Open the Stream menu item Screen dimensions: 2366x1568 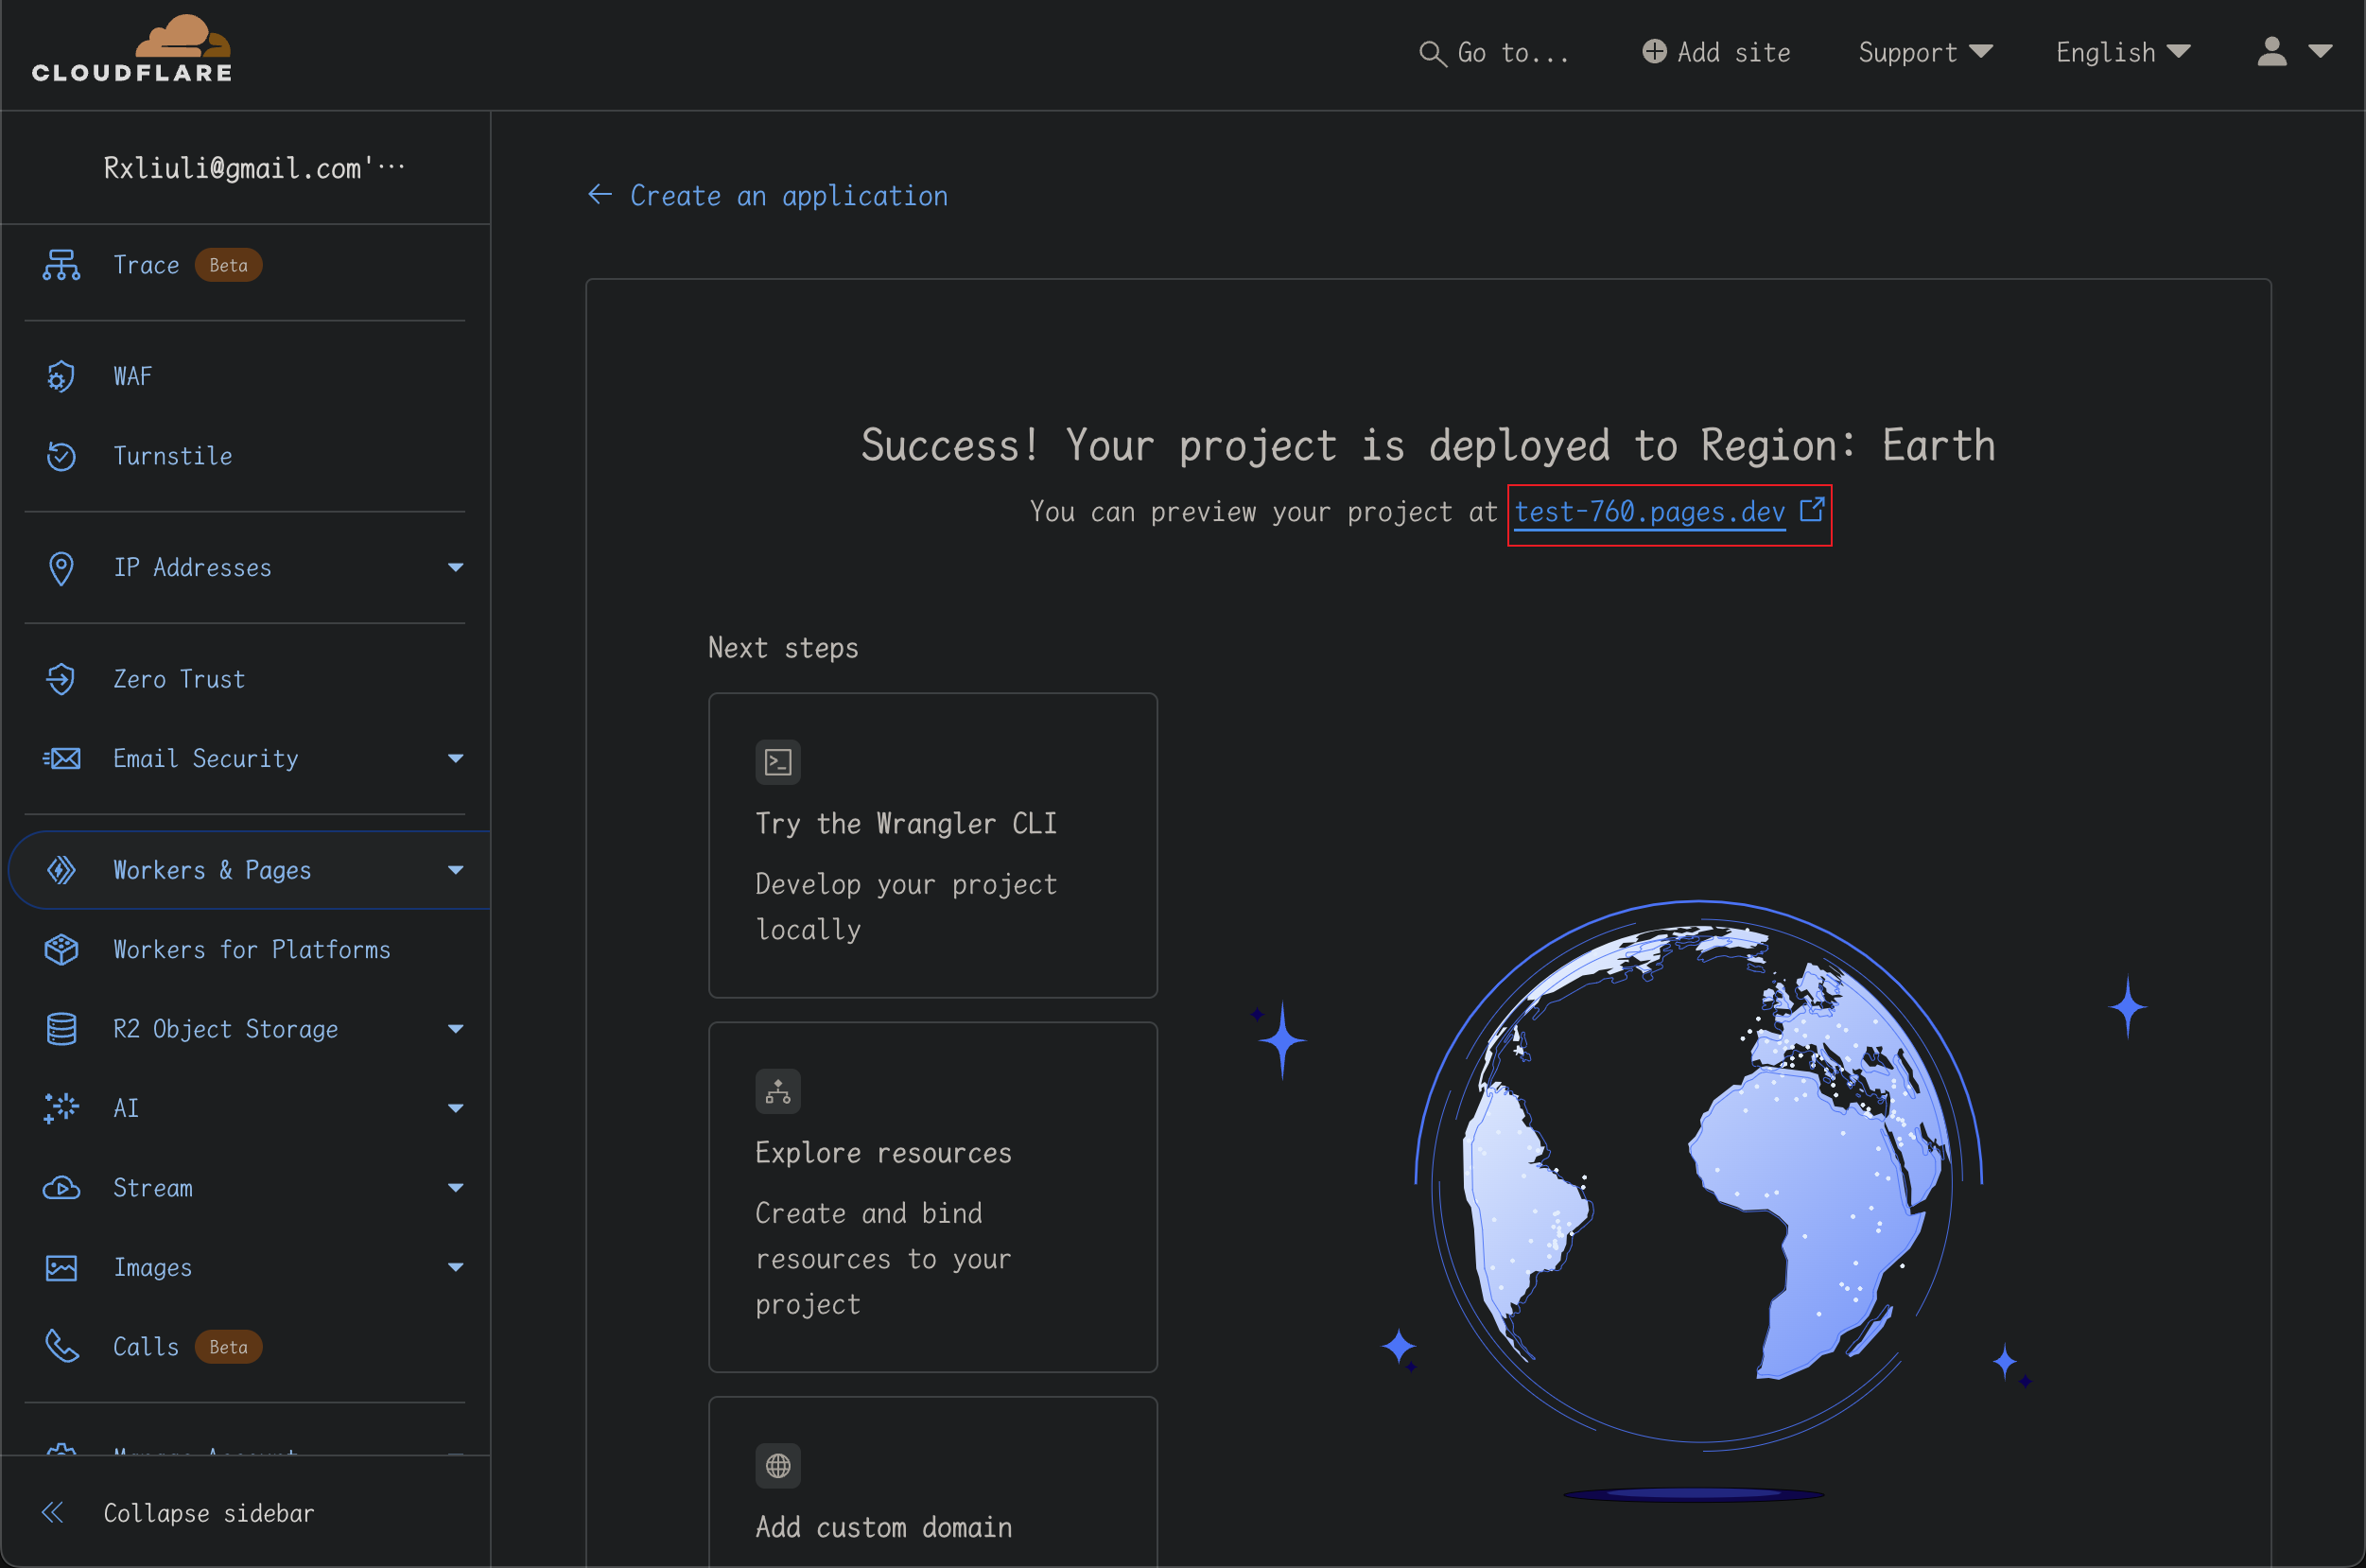[153, 1188]
